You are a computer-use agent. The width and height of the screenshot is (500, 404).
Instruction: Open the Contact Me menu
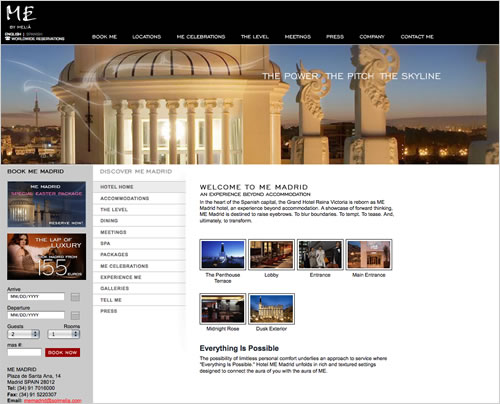(x=417, y=37)
